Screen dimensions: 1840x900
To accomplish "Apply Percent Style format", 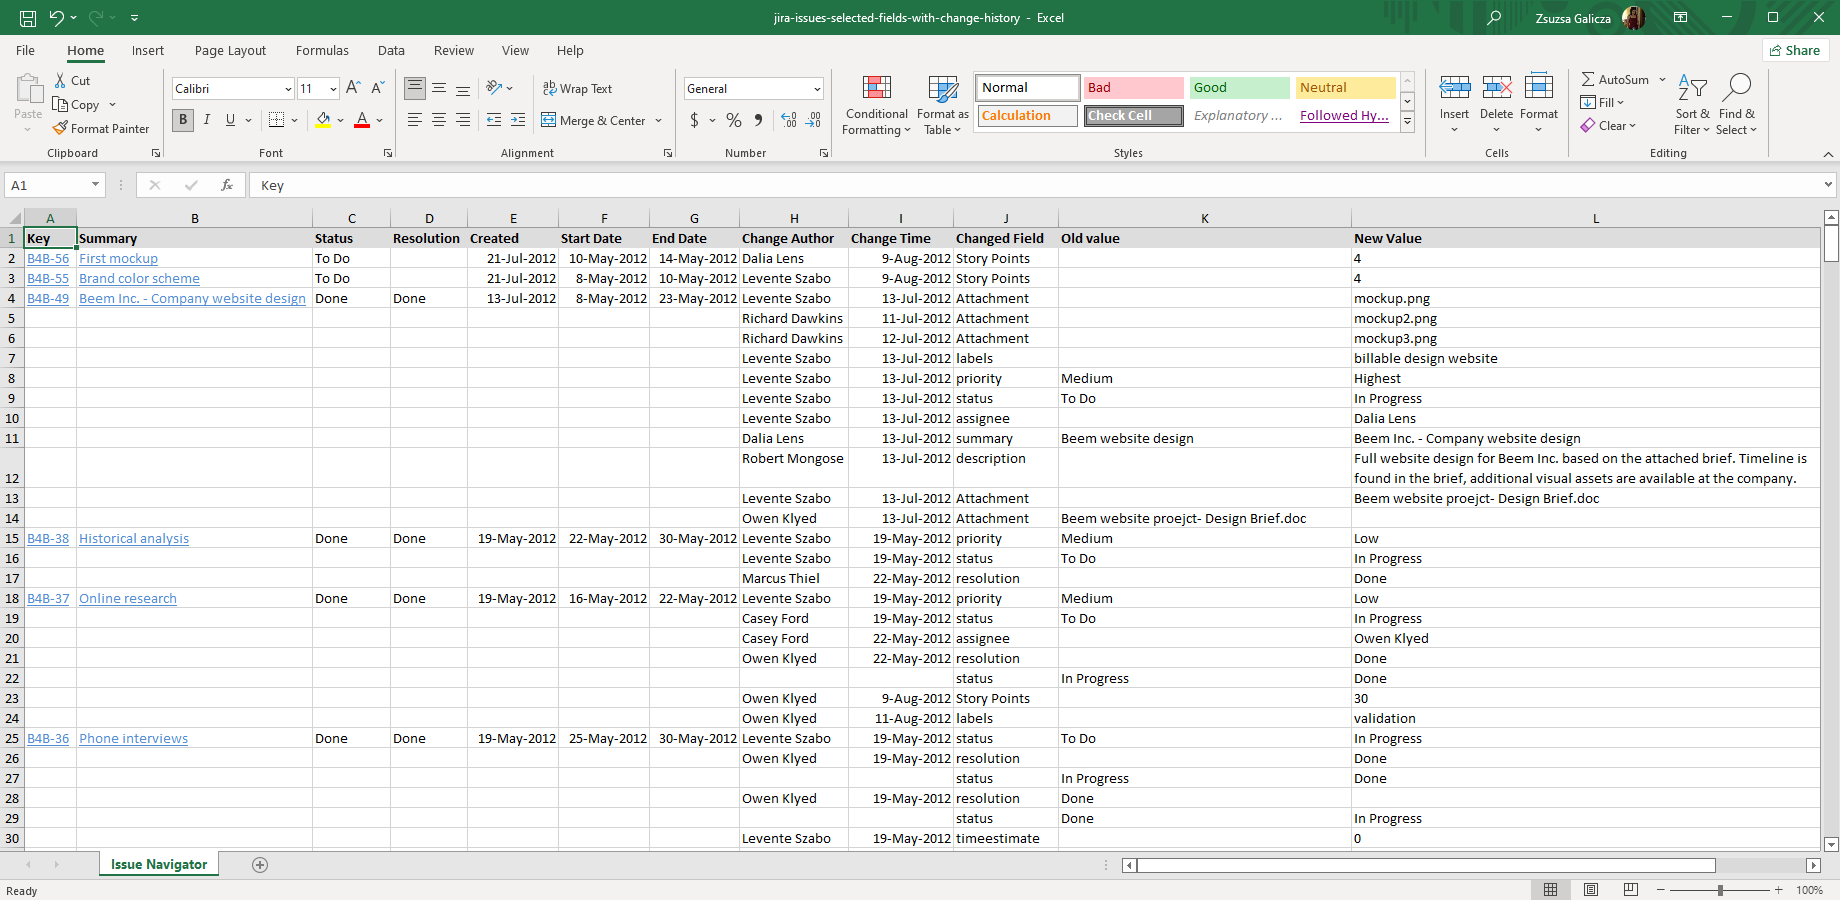I will 734,120.
